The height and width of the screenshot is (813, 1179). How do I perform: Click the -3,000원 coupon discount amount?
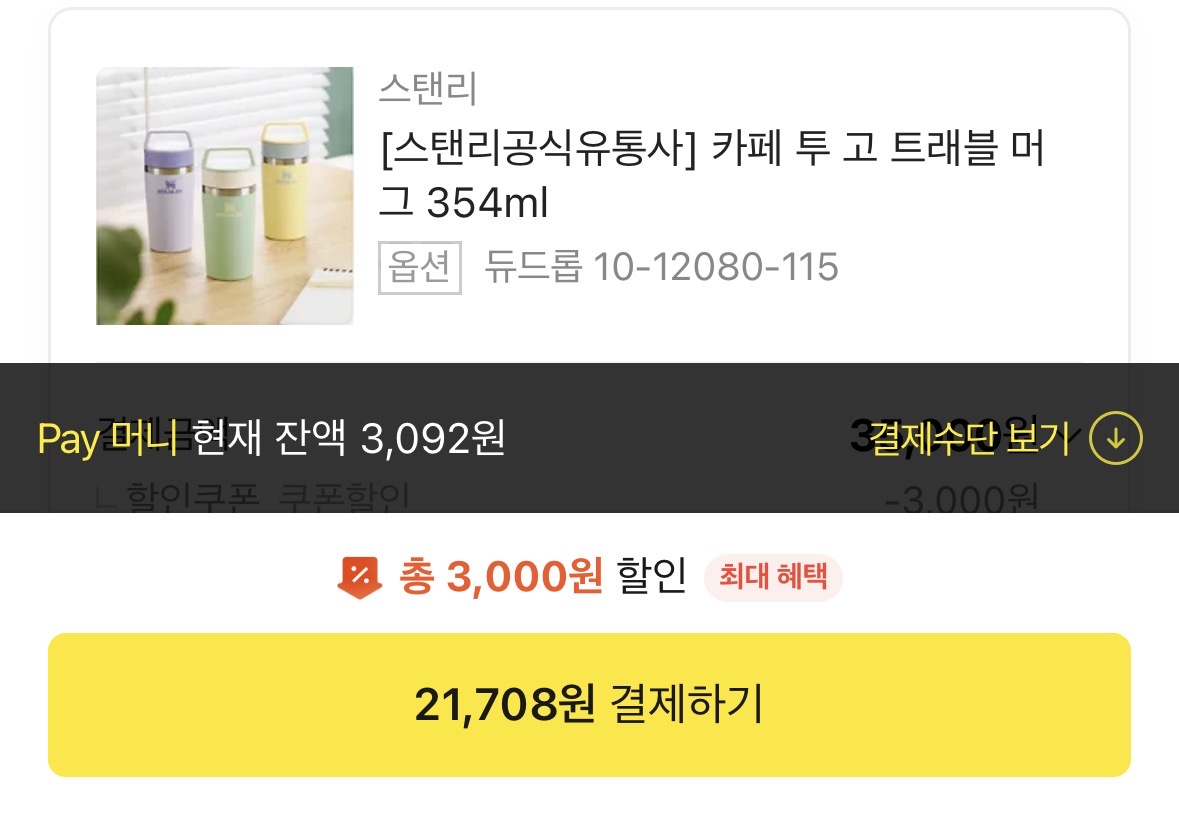[x=962, y=498]
